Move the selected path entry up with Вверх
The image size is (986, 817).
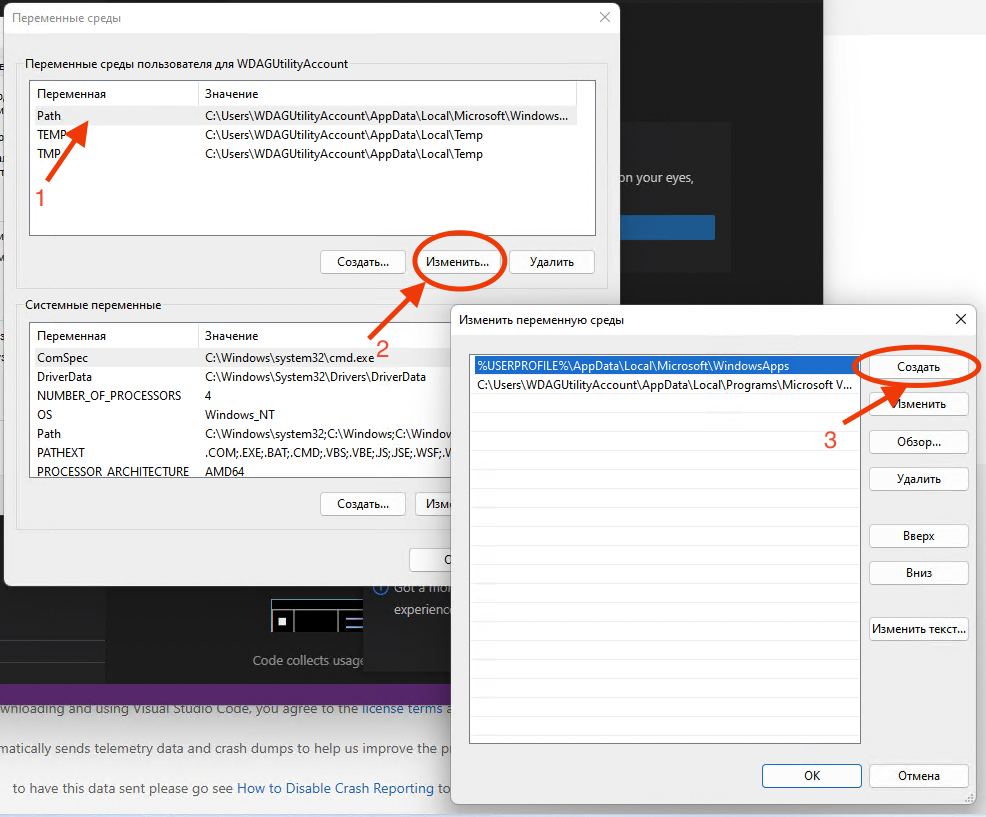point(917,535)
